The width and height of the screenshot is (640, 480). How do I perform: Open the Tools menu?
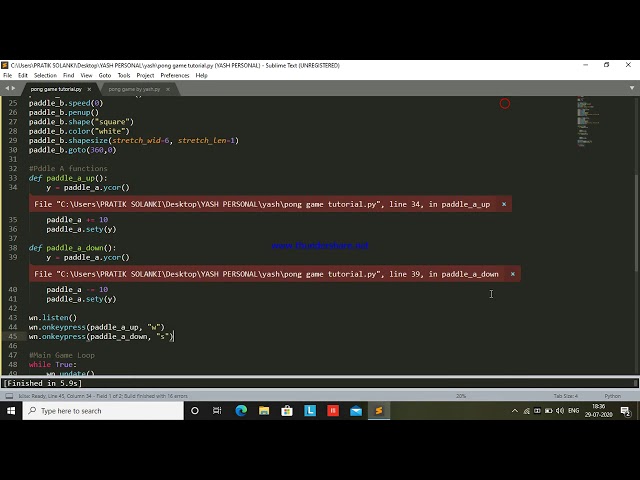click(x=124, y=76)
